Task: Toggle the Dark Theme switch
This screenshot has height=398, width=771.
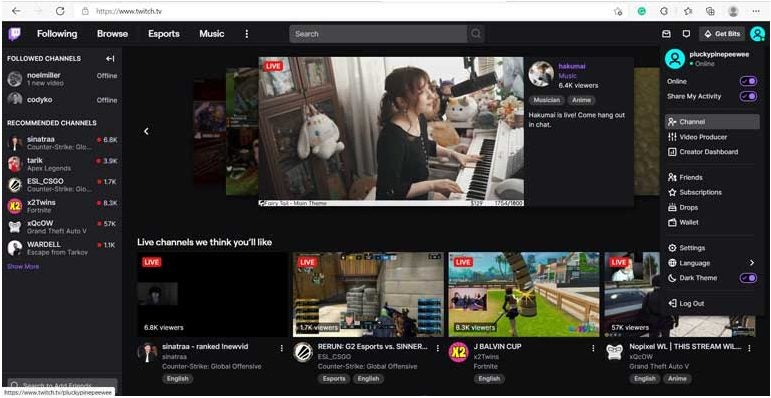Action: tap(748, 278)
